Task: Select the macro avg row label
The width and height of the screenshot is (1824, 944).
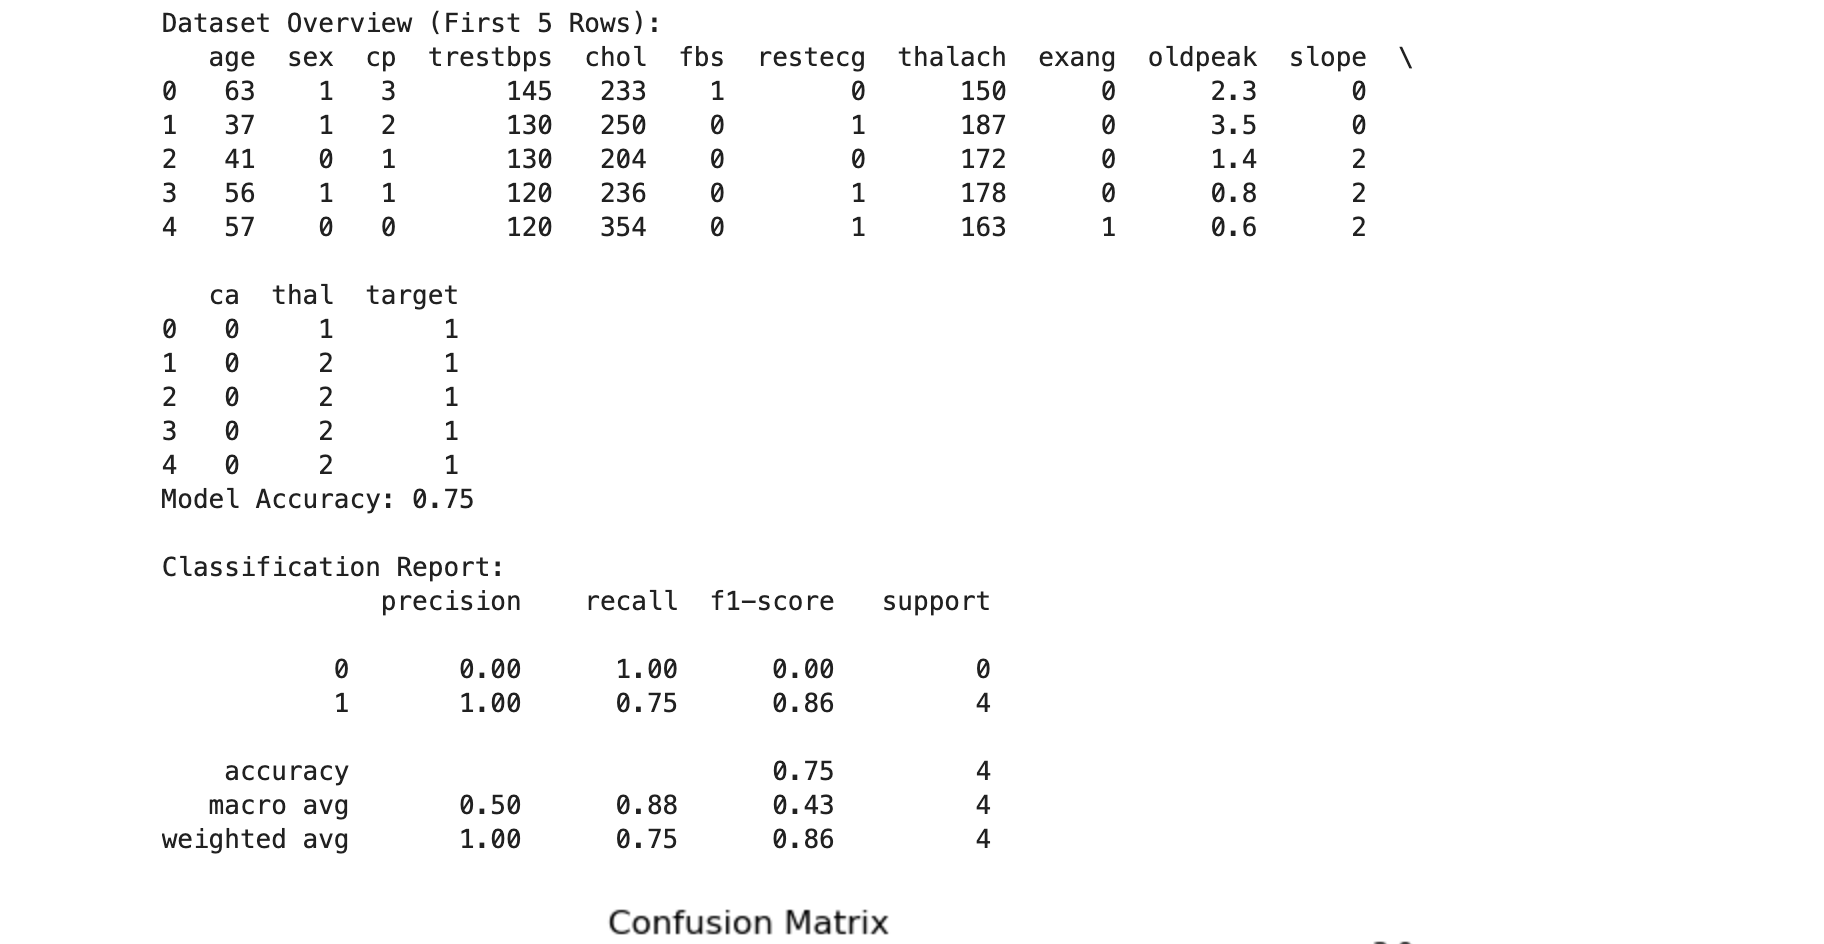Action: (x=278, y=805)
